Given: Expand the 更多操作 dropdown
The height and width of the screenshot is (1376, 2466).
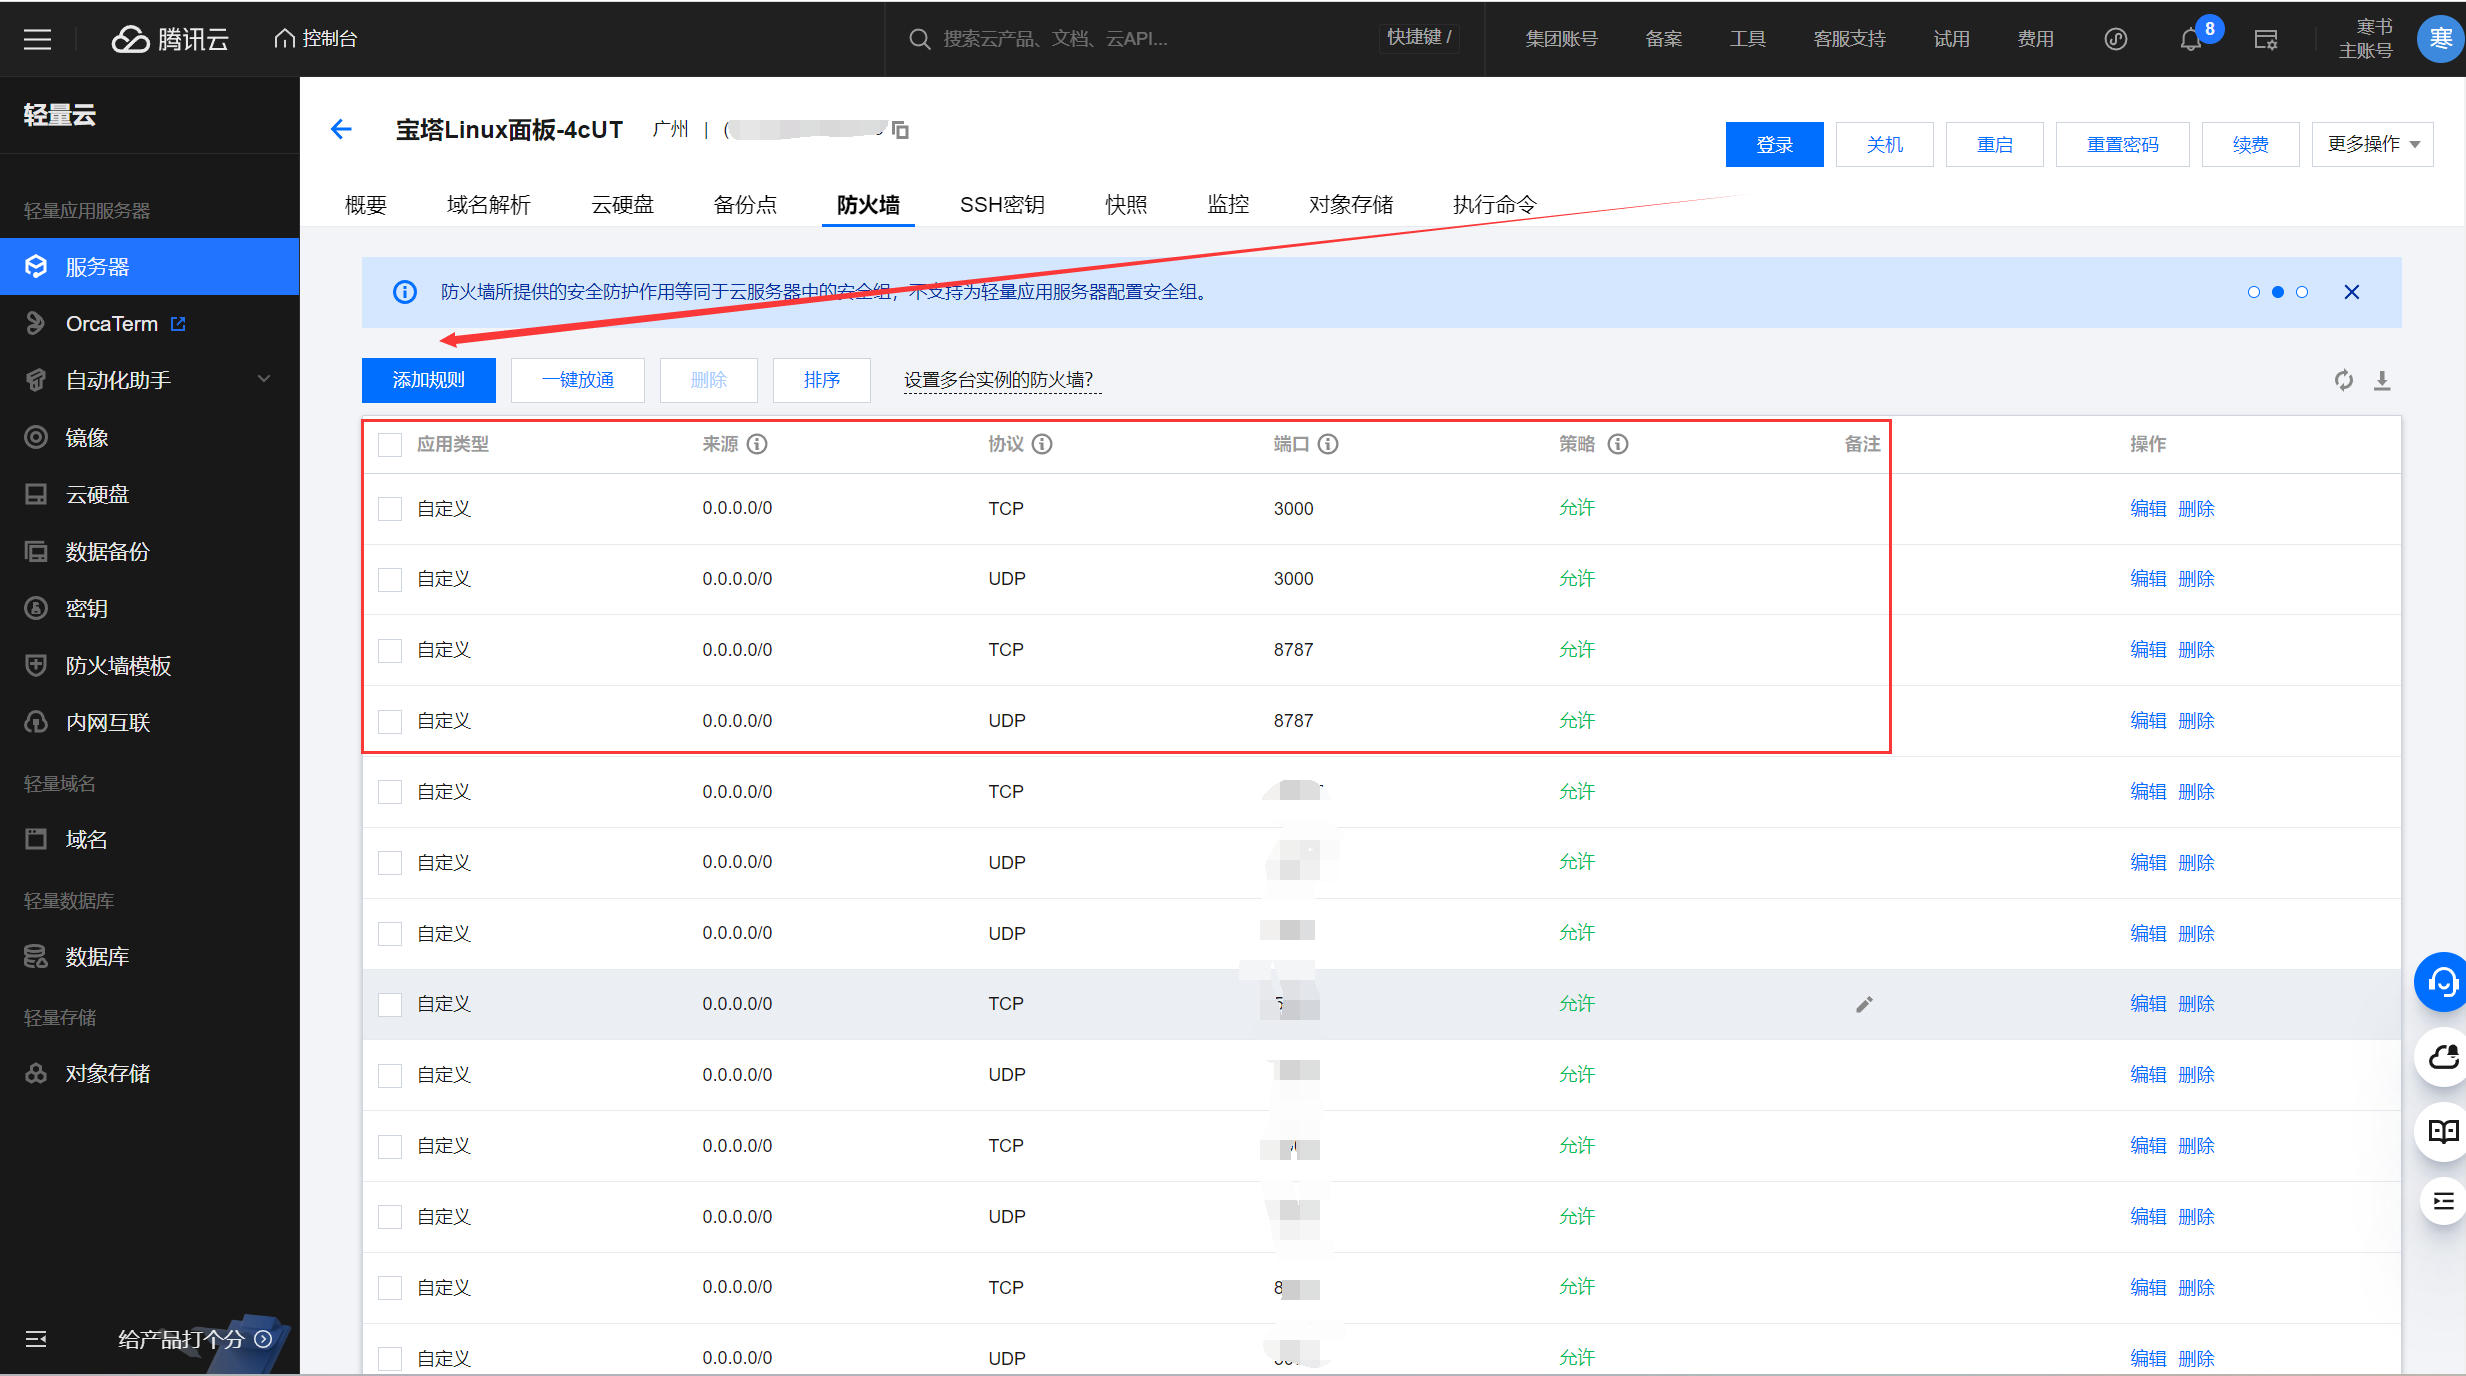Looking at the screenshot, I should click(x=2373, y=145).
